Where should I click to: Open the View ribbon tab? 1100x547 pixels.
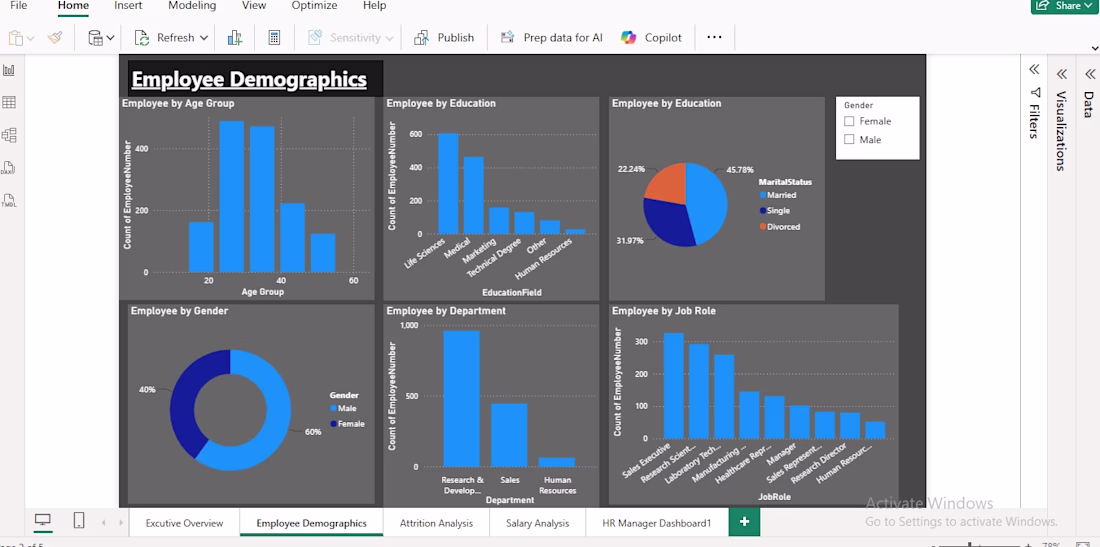[254, 6]
